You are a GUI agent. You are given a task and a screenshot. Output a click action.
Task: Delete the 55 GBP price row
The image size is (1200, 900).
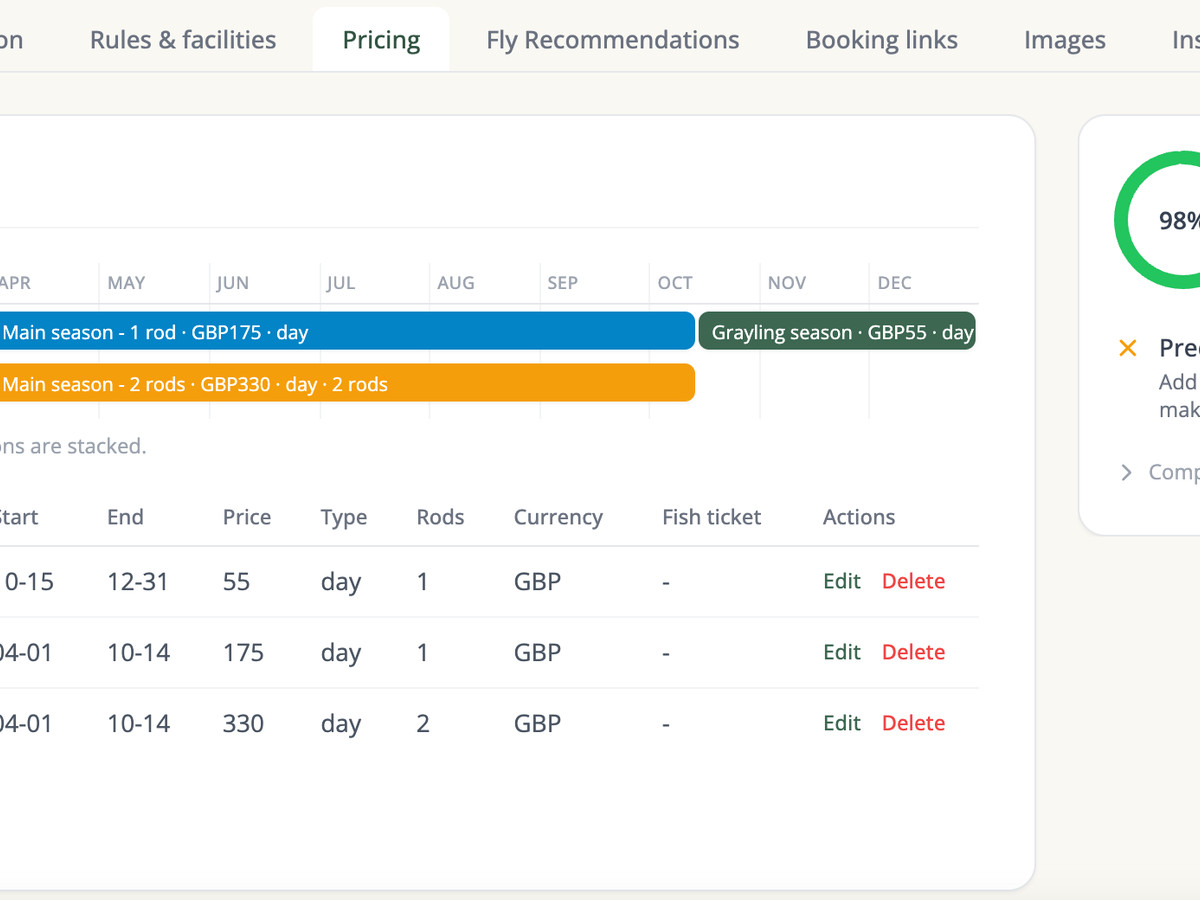tap(913, 581)
